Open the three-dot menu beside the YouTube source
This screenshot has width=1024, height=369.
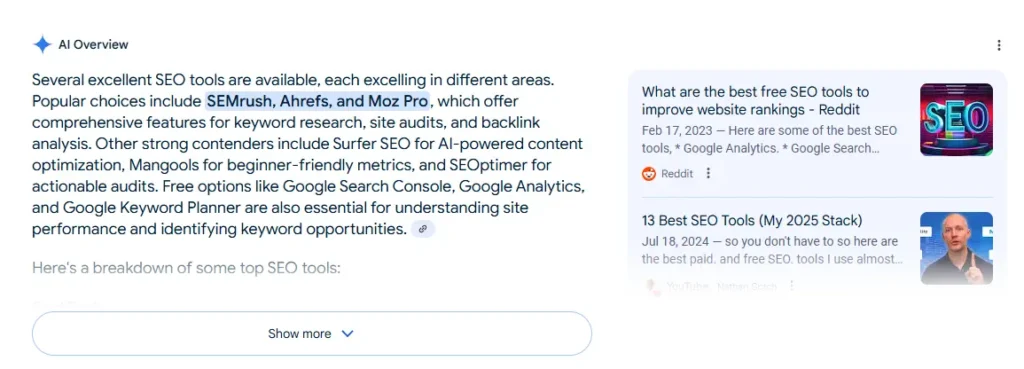coord(792,286)
